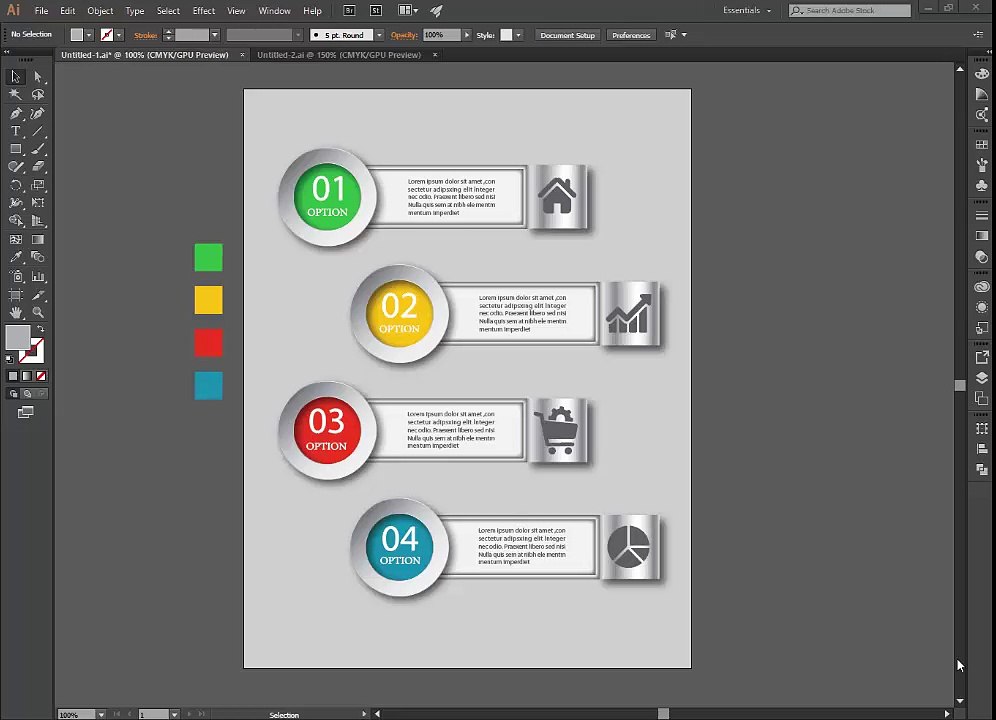Image resolution: width=996 pixels, height=720 pixels.
Task: Select the Eraser tool
Action: (x=38, y=166)
